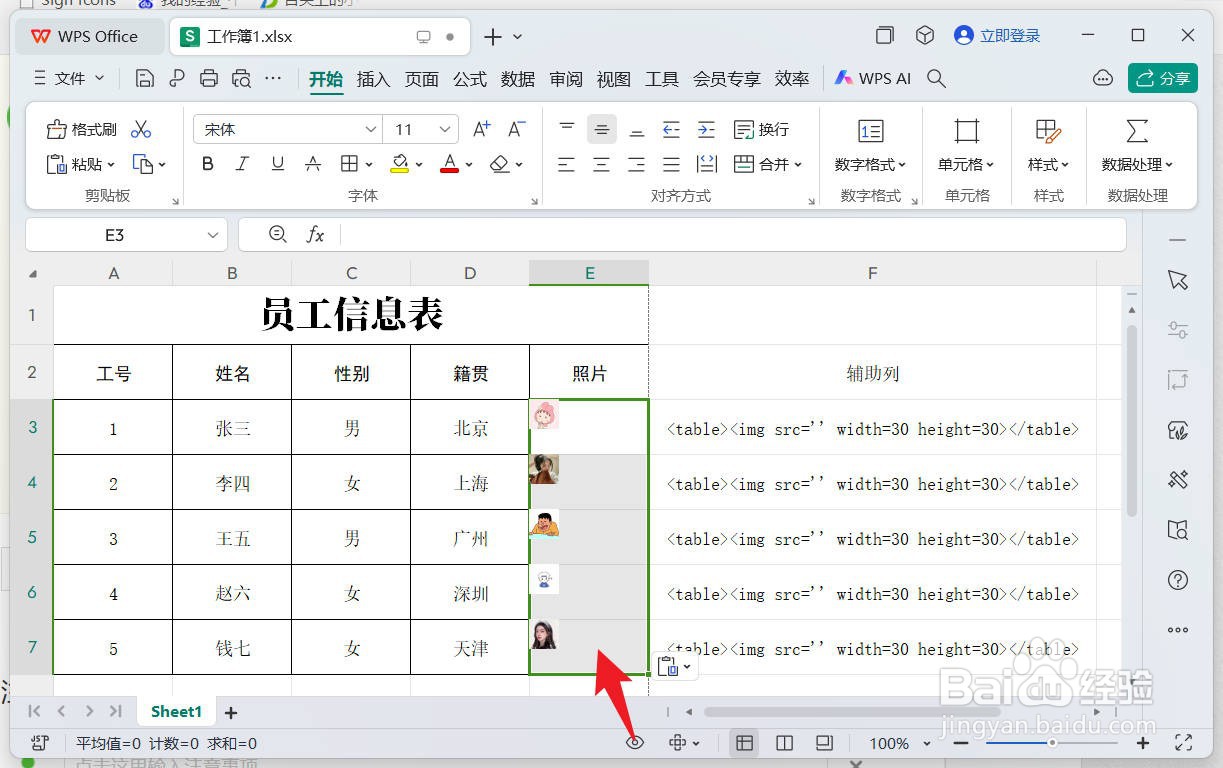Select the Sheet1 tab
Viewport: 1223px width, 768px height.
[176, 712]
